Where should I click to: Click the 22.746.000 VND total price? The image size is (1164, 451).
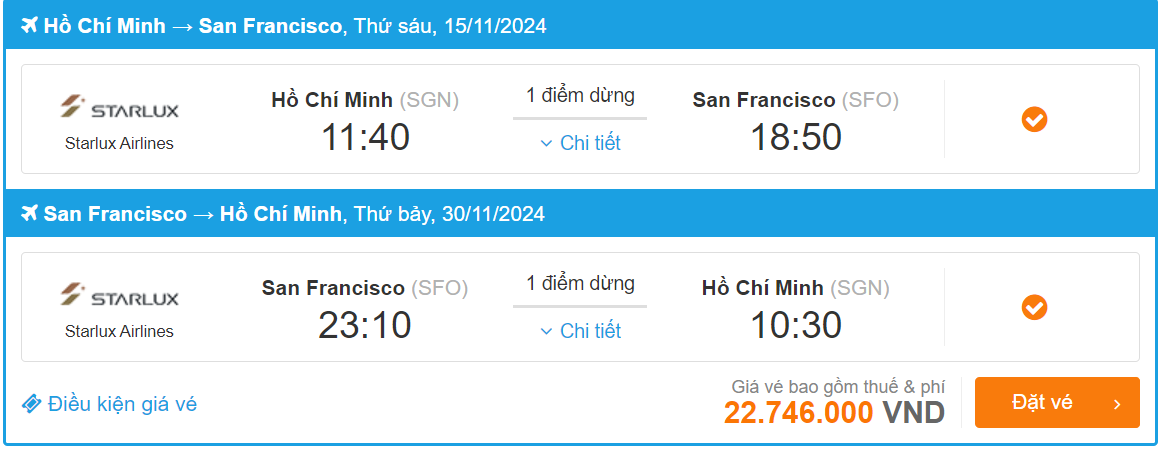834,412
